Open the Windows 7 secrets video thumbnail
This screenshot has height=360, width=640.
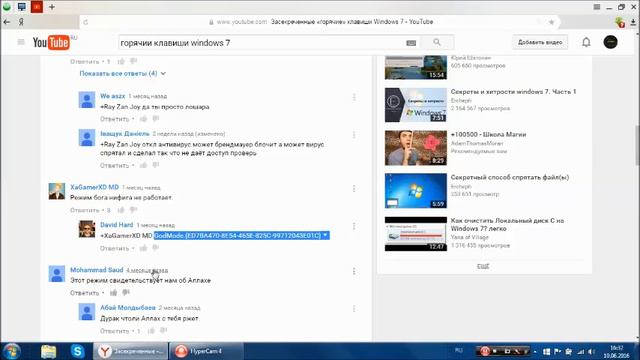(416, 105)
